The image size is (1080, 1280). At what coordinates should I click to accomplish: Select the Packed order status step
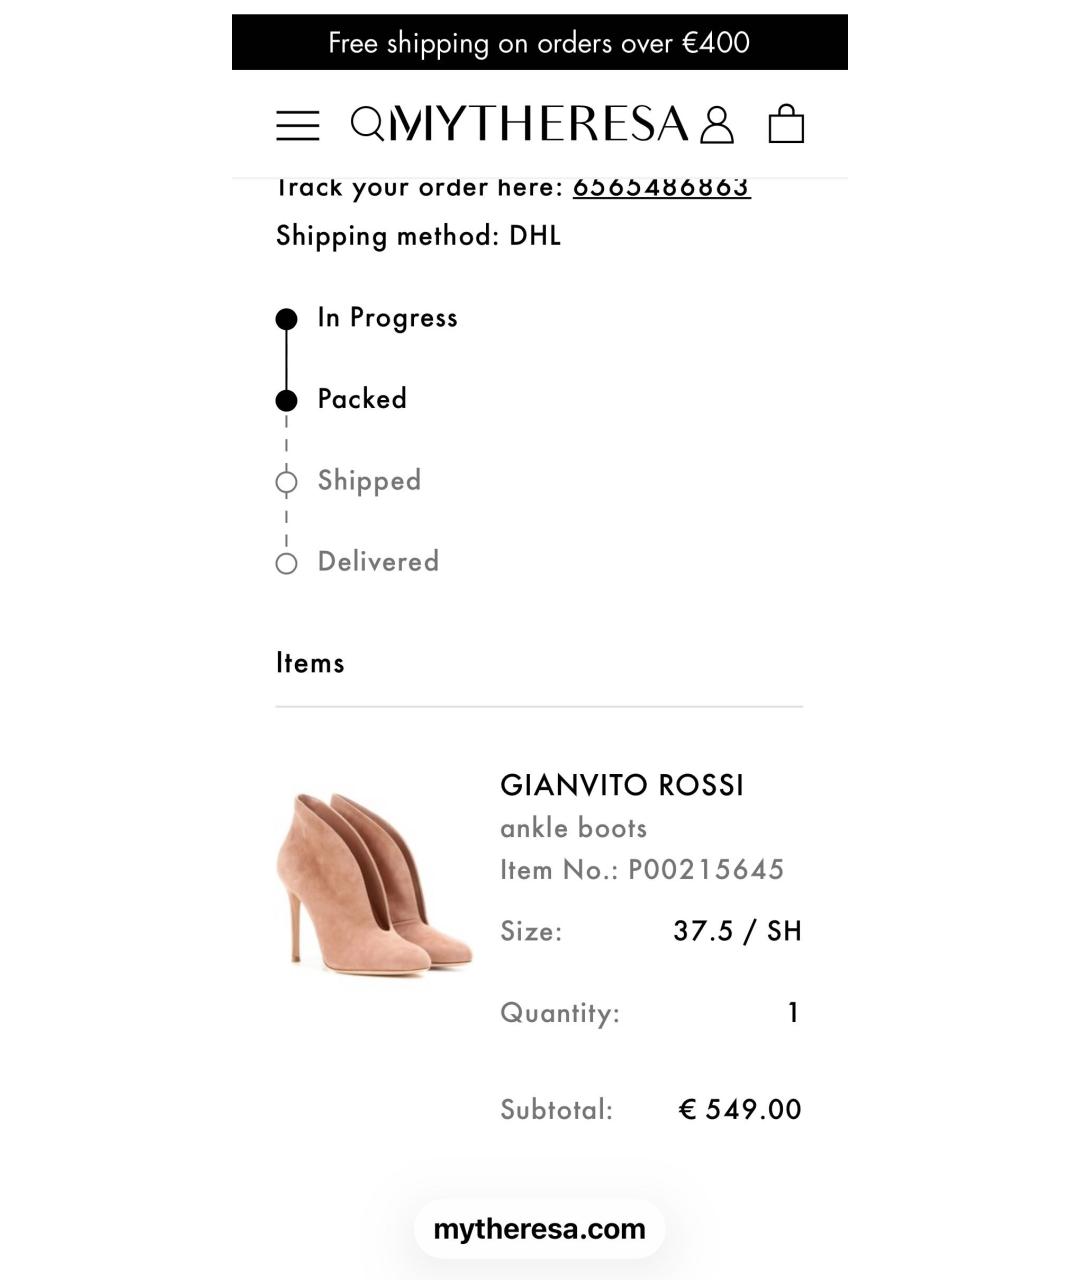pos(361,399)
